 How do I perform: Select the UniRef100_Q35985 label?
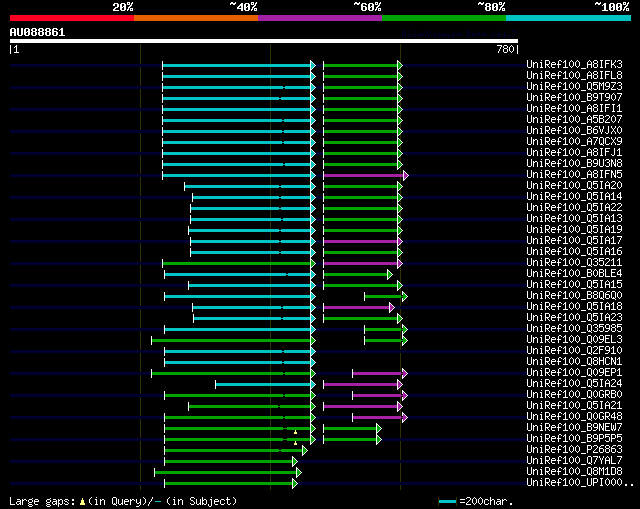pos(574,329)
